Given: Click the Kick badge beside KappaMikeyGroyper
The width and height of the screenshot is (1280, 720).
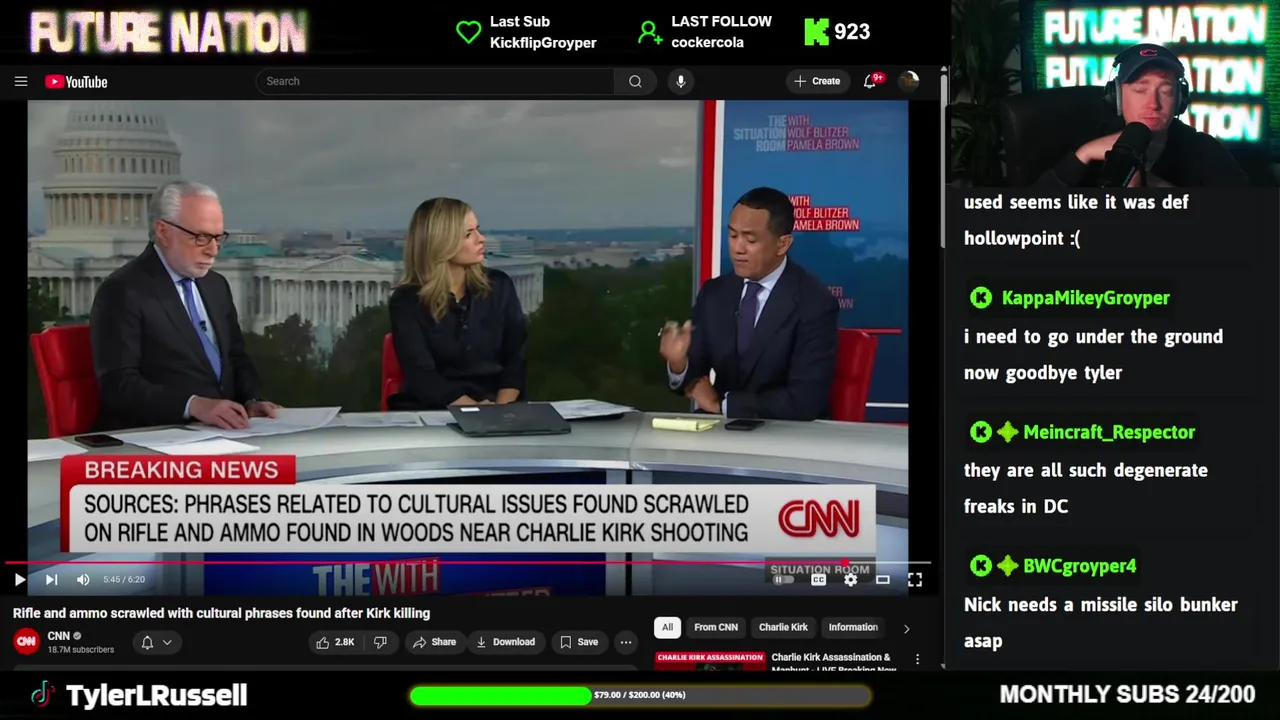Looking at the screenshot, I should (981, 298).
